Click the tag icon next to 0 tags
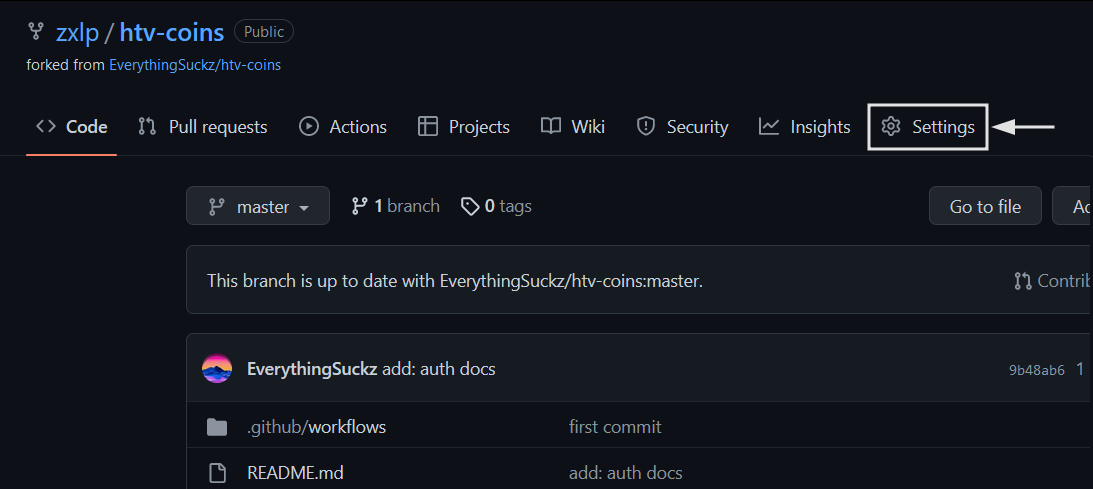Screen dimensions: 1093x489 click(471, 206)
